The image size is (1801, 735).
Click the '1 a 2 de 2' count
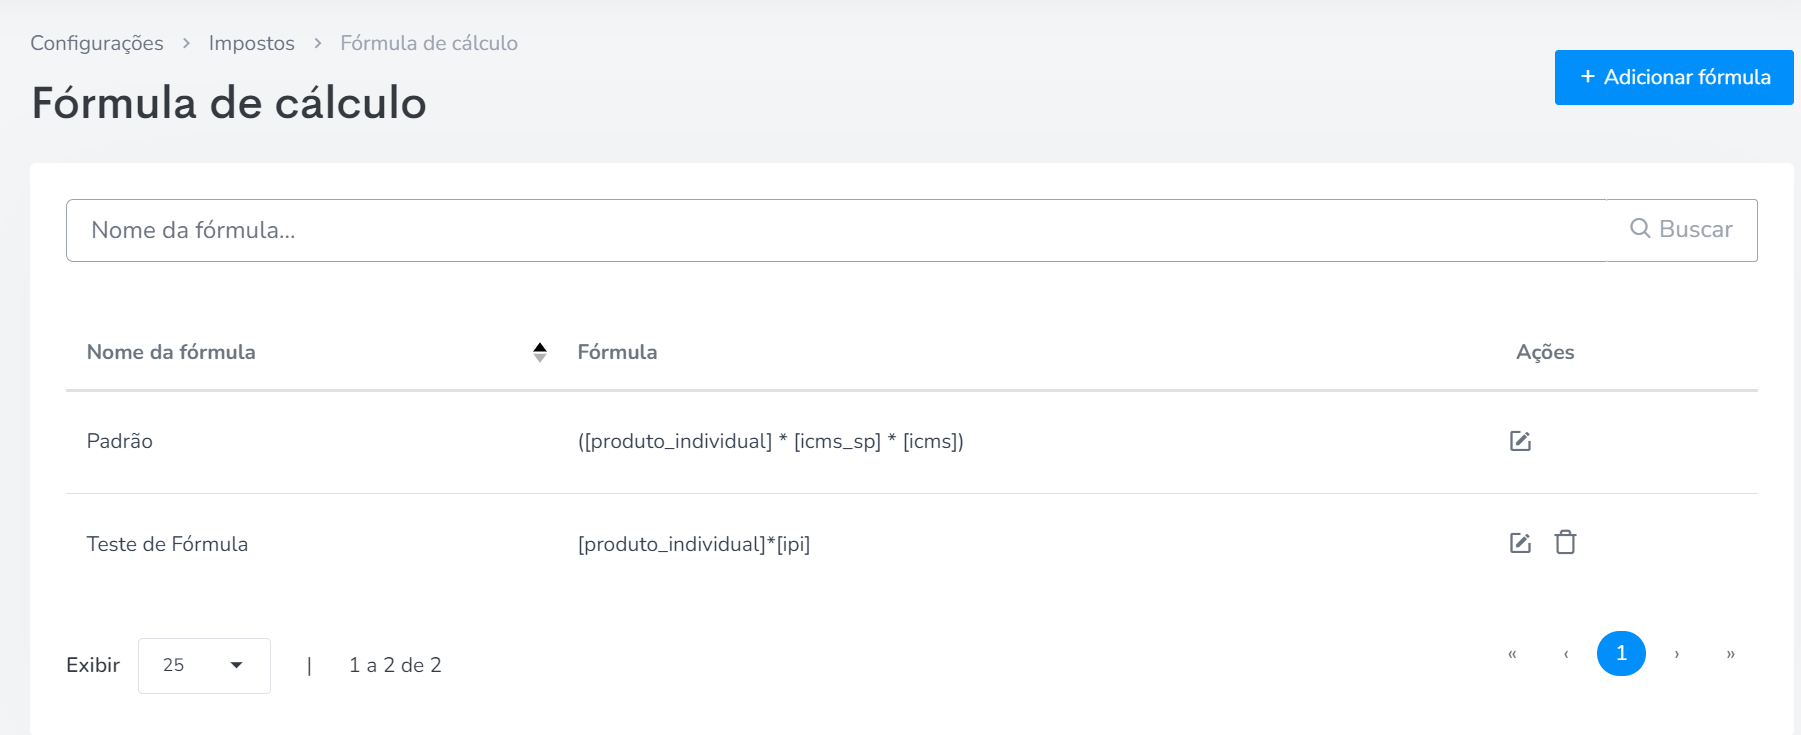395,665
